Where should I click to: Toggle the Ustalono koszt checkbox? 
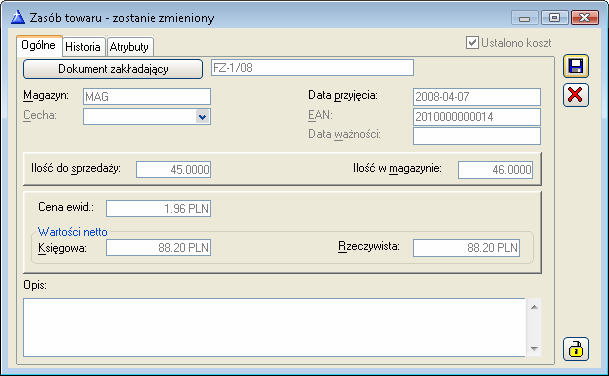point(472,42)
